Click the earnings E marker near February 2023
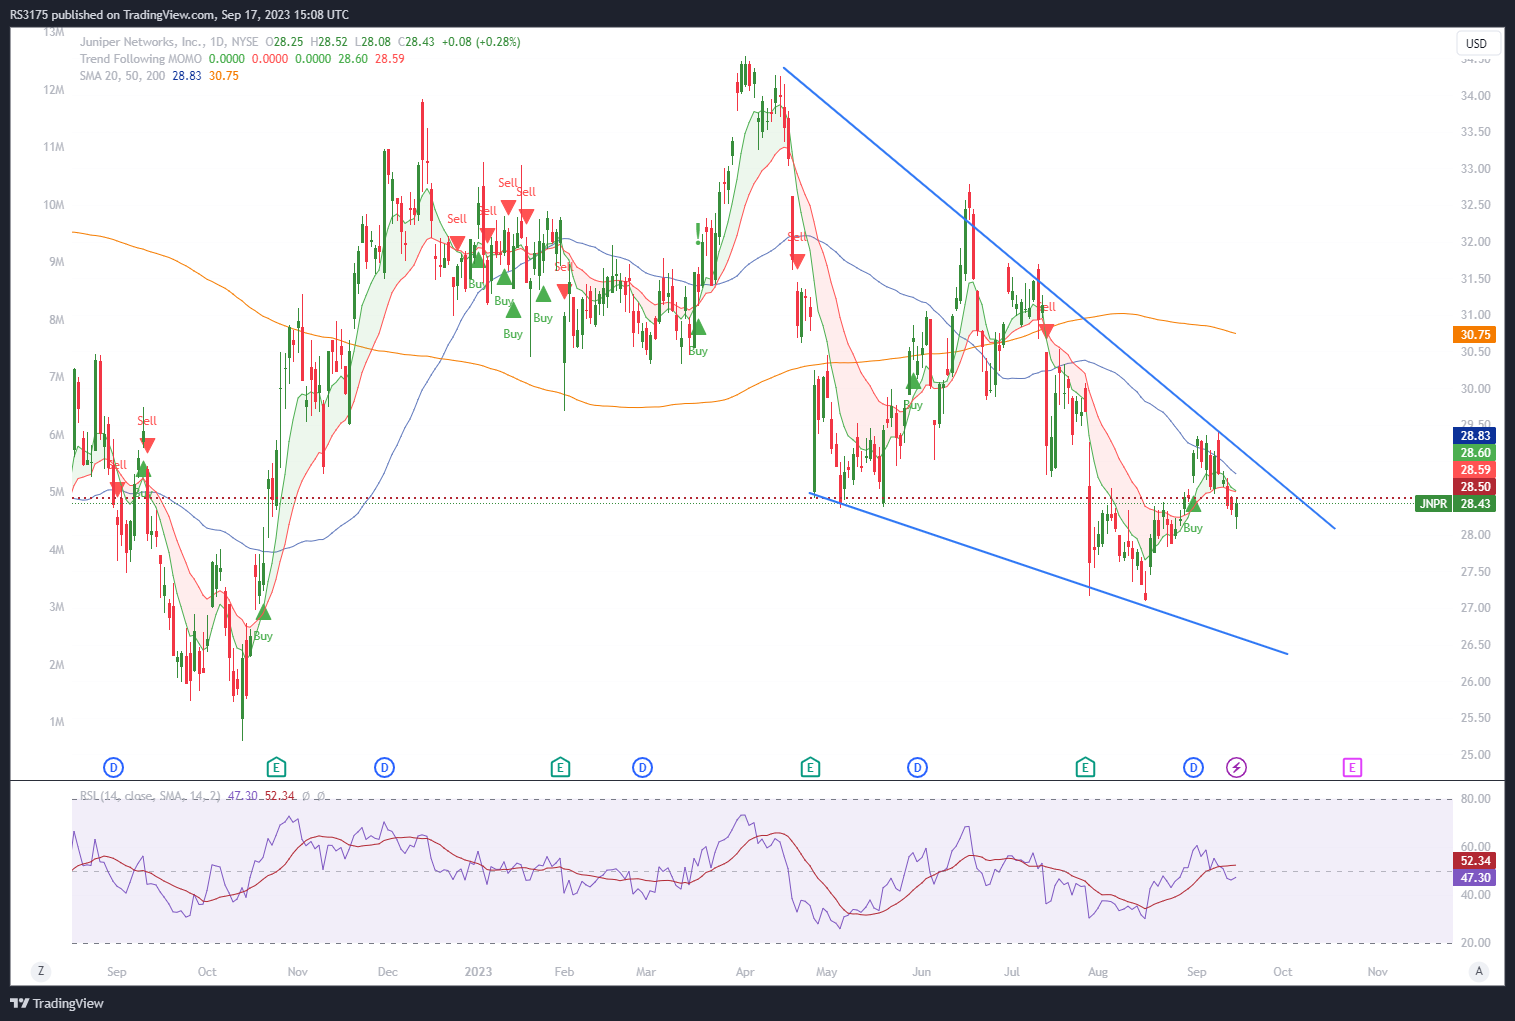This screenshot has width=1515, height=1021. [560, 768]
